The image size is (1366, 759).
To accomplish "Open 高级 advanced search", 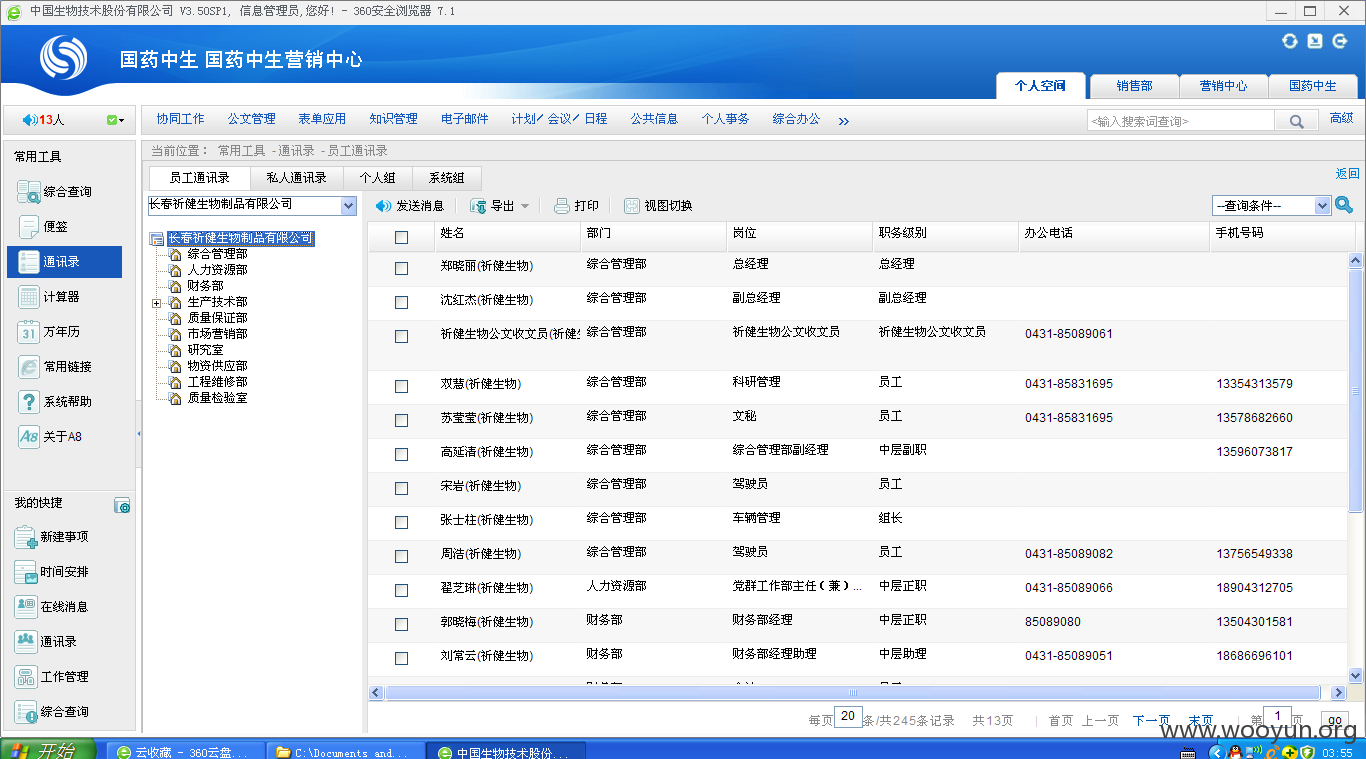I will 1341,119.
